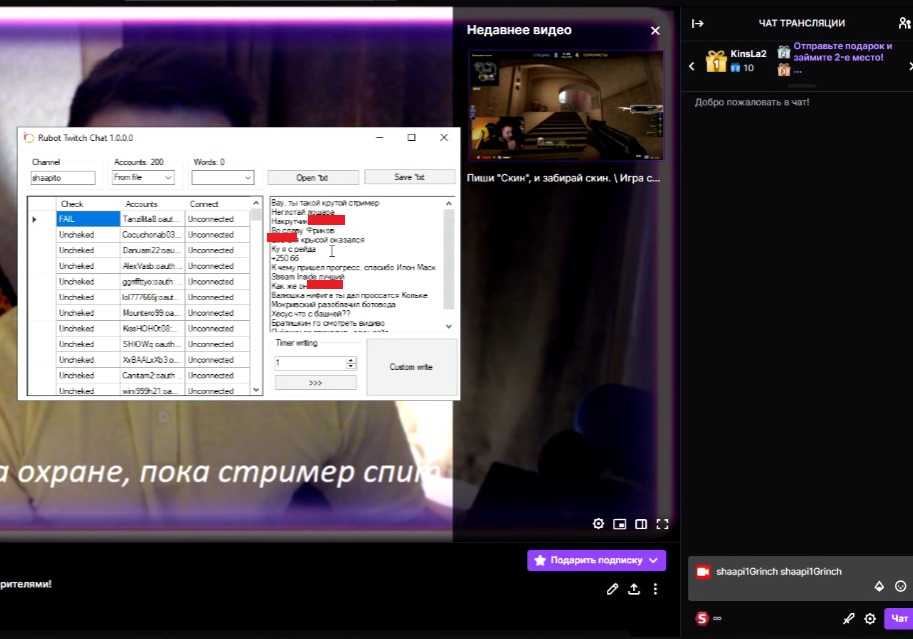
Task: Click the 'Open *txt' button
Action: (312, 177)
